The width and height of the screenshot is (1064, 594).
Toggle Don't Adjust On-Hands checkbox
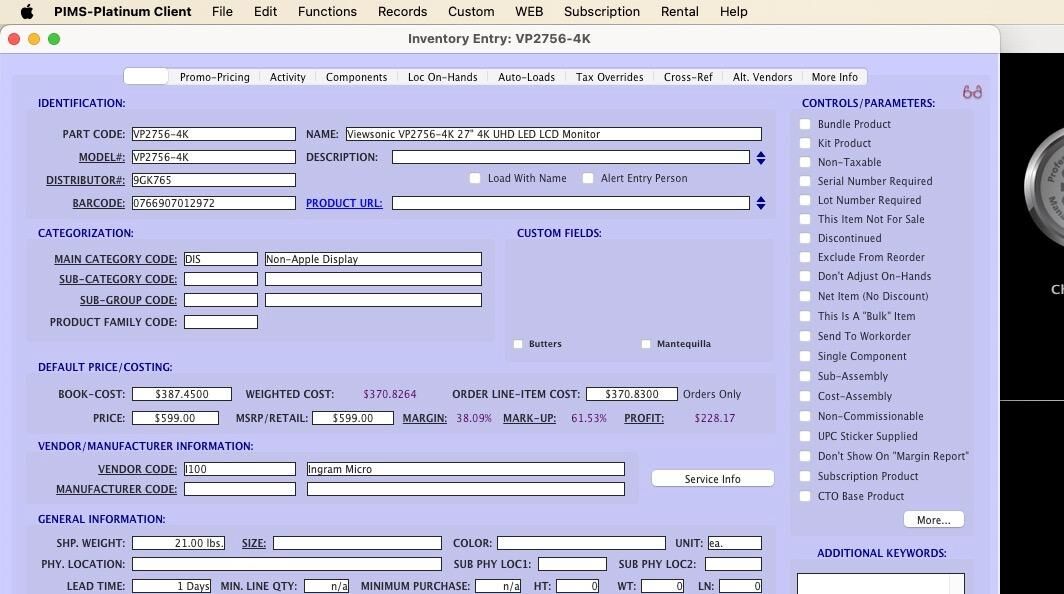(x=805, y=276)
